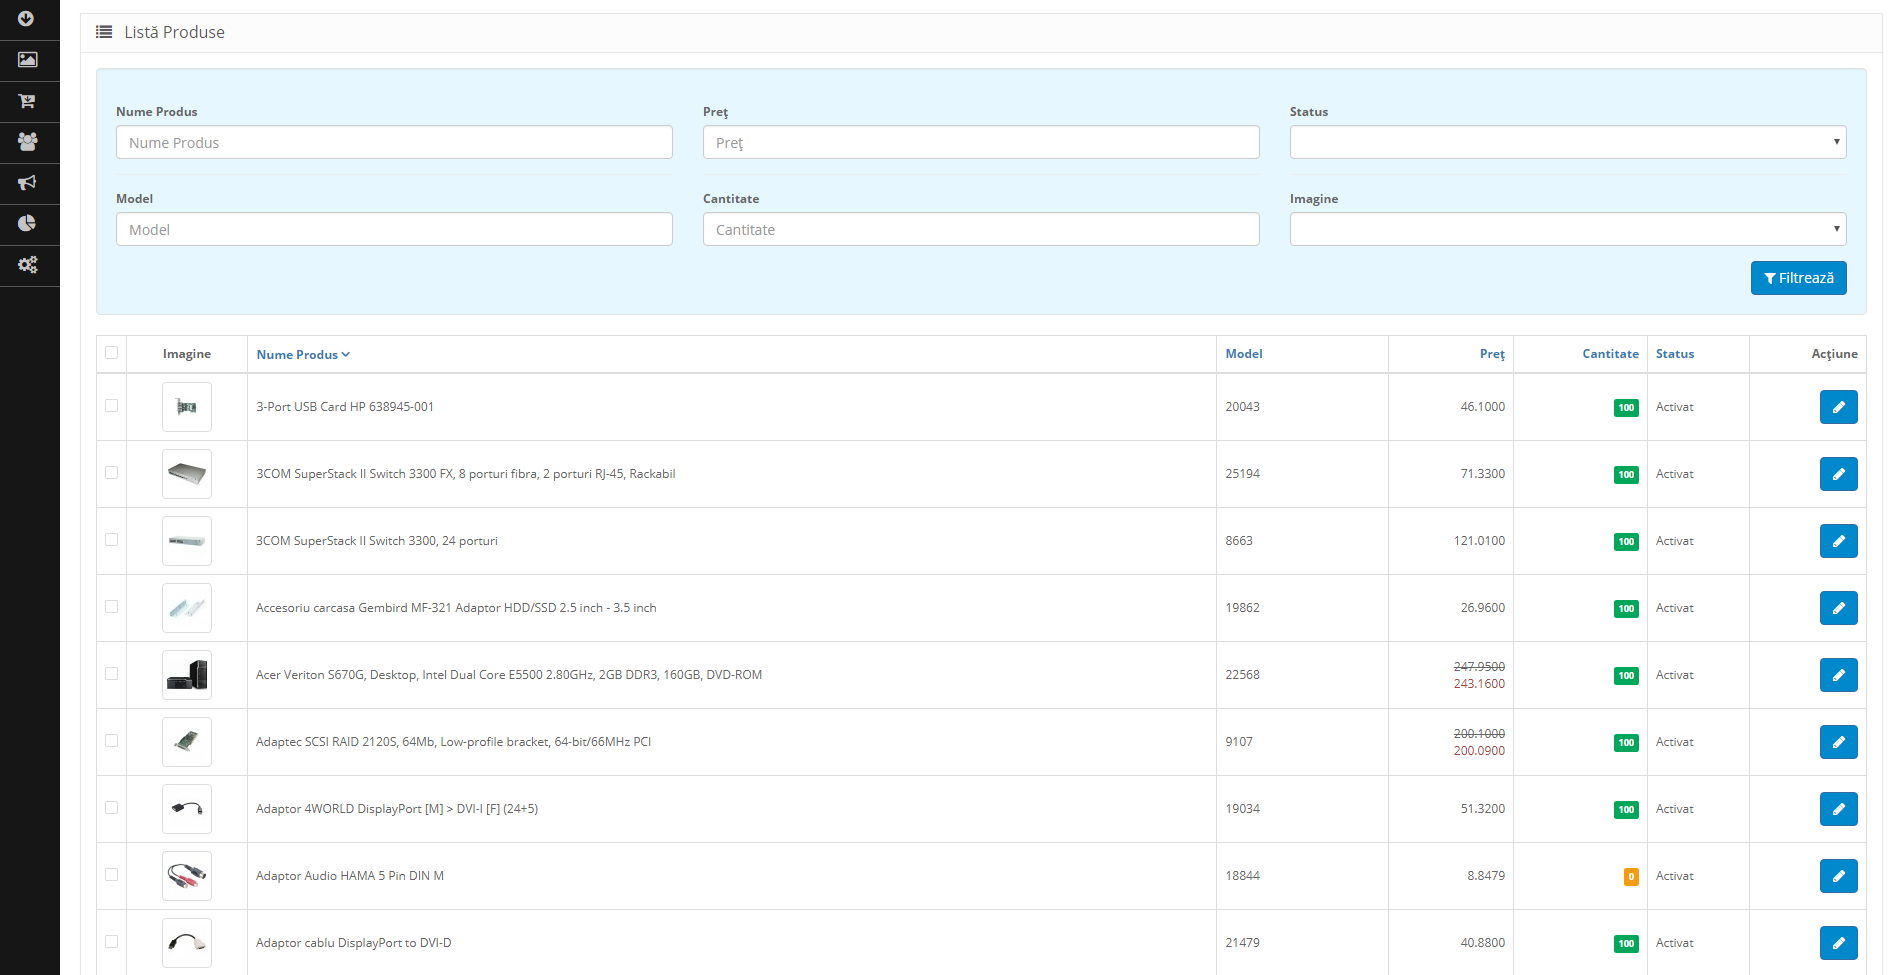Select the Acer Veriton S670G row checkbox
The width and height of the screenshot is (1899, 975).
[x=111, y=674]
